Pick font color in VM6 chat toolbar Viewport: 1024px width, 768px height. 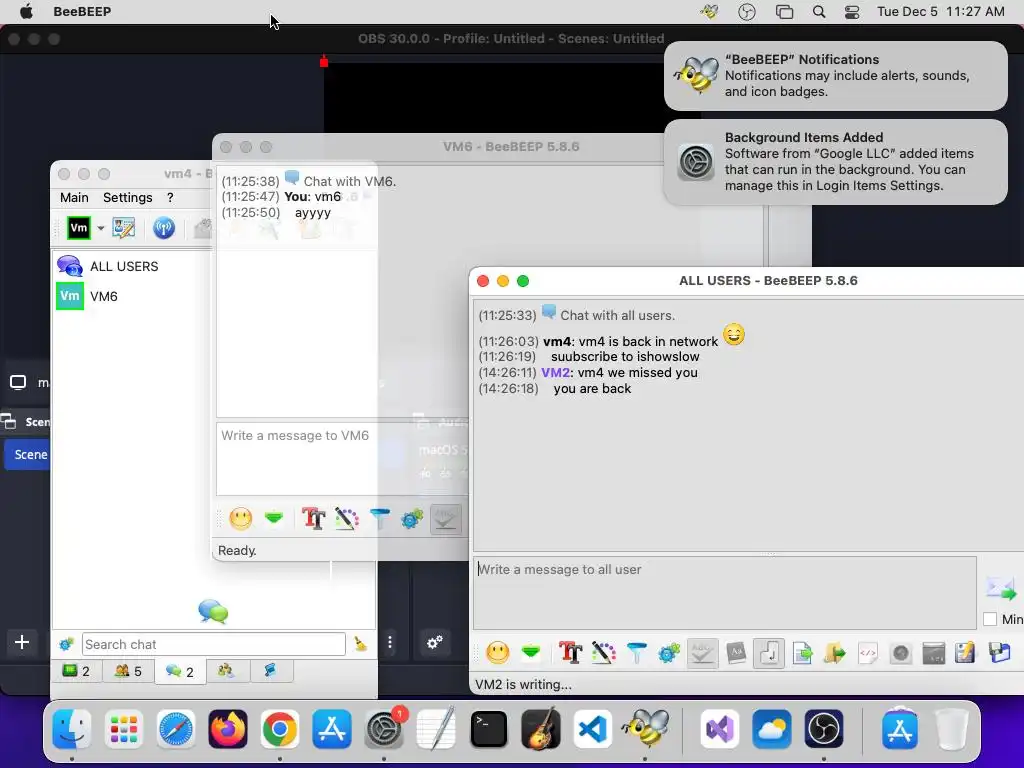(x=347, y=519)
